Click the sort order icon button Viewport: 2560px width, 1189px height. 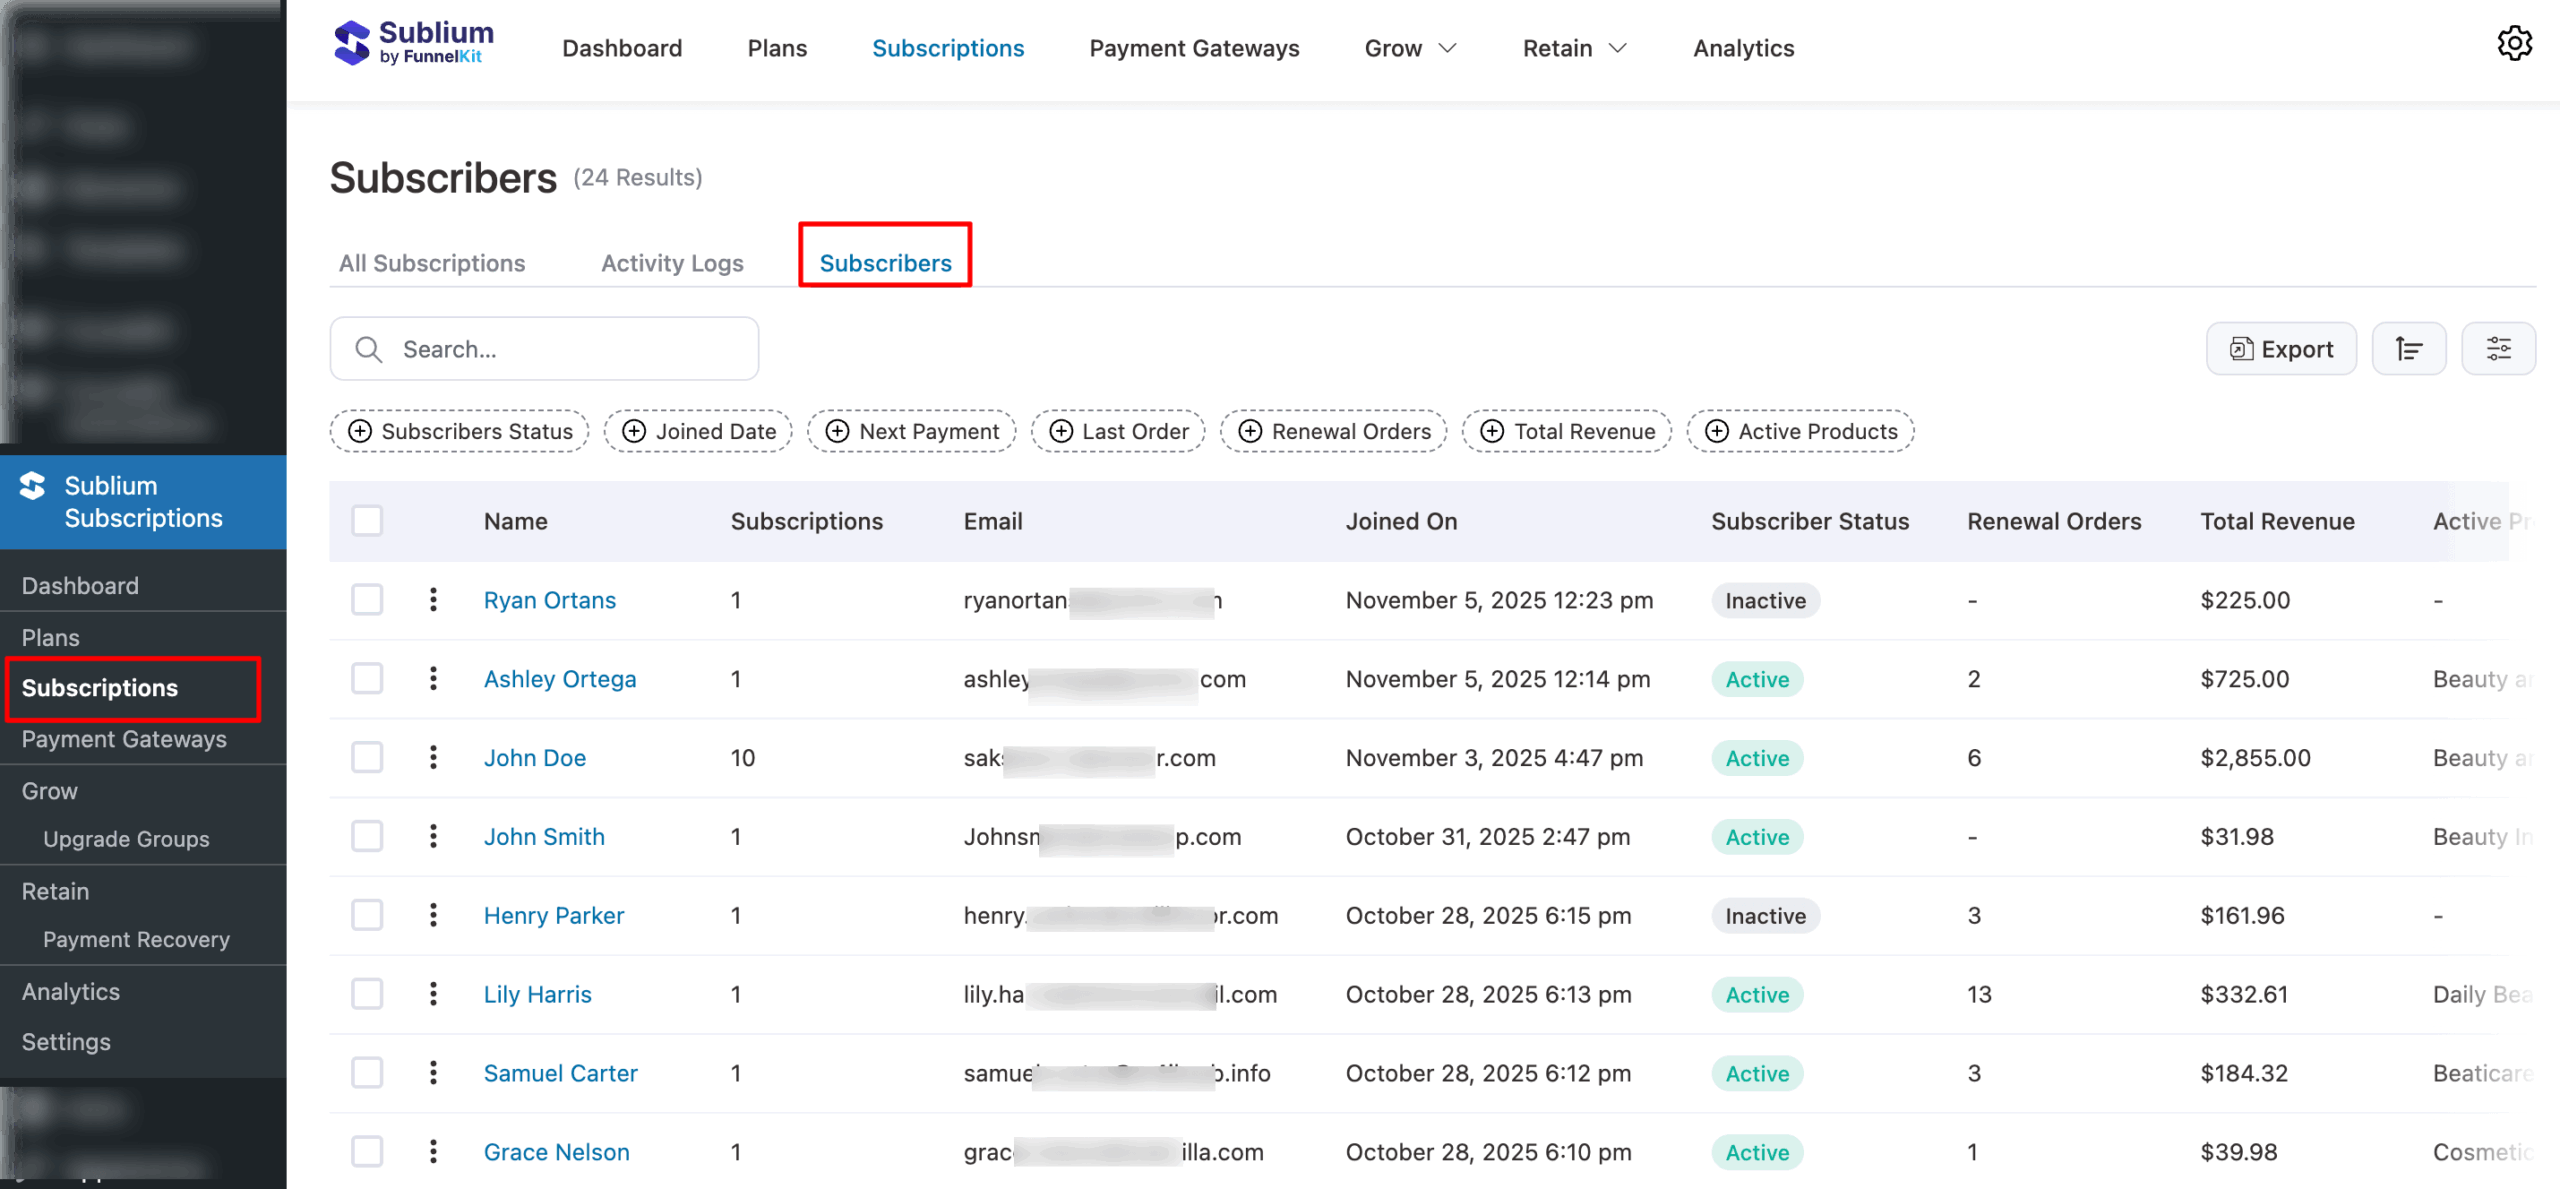(2408, 349)
